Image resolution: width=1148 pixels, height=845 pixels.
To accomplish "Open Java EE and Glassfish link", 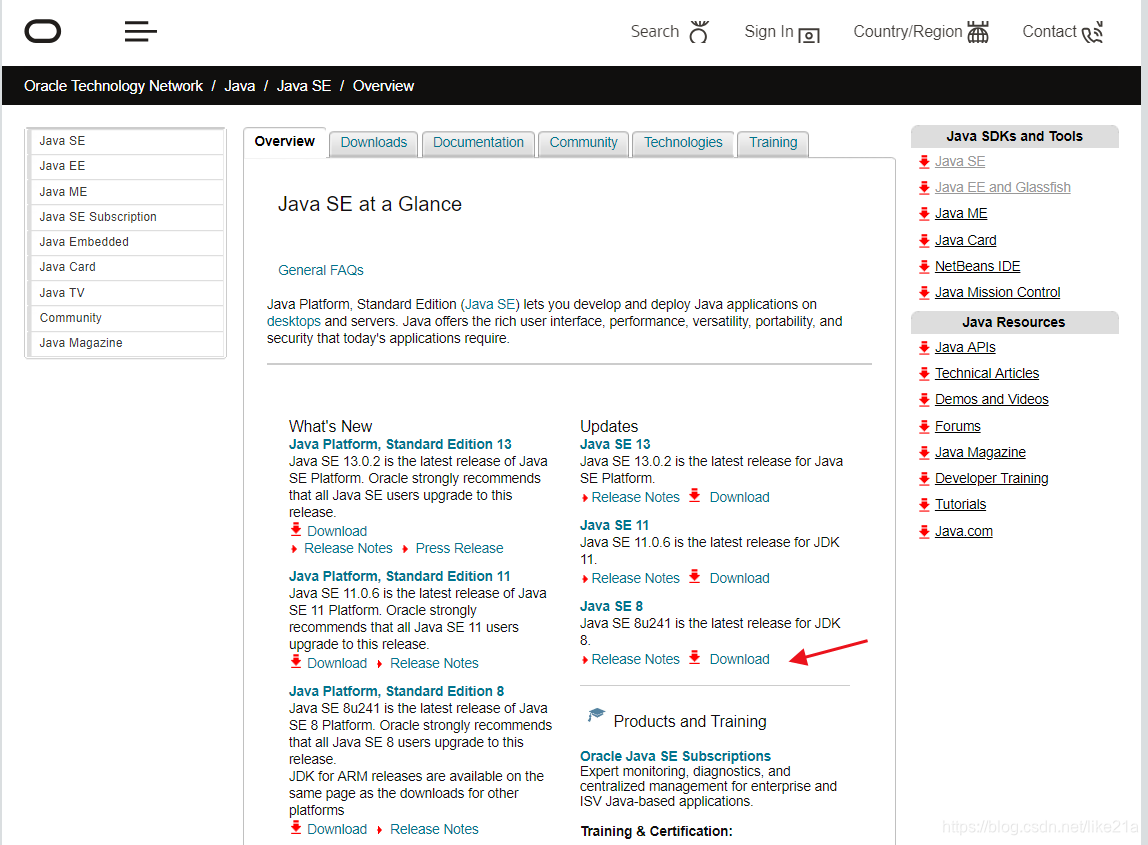I will 1002,187.
